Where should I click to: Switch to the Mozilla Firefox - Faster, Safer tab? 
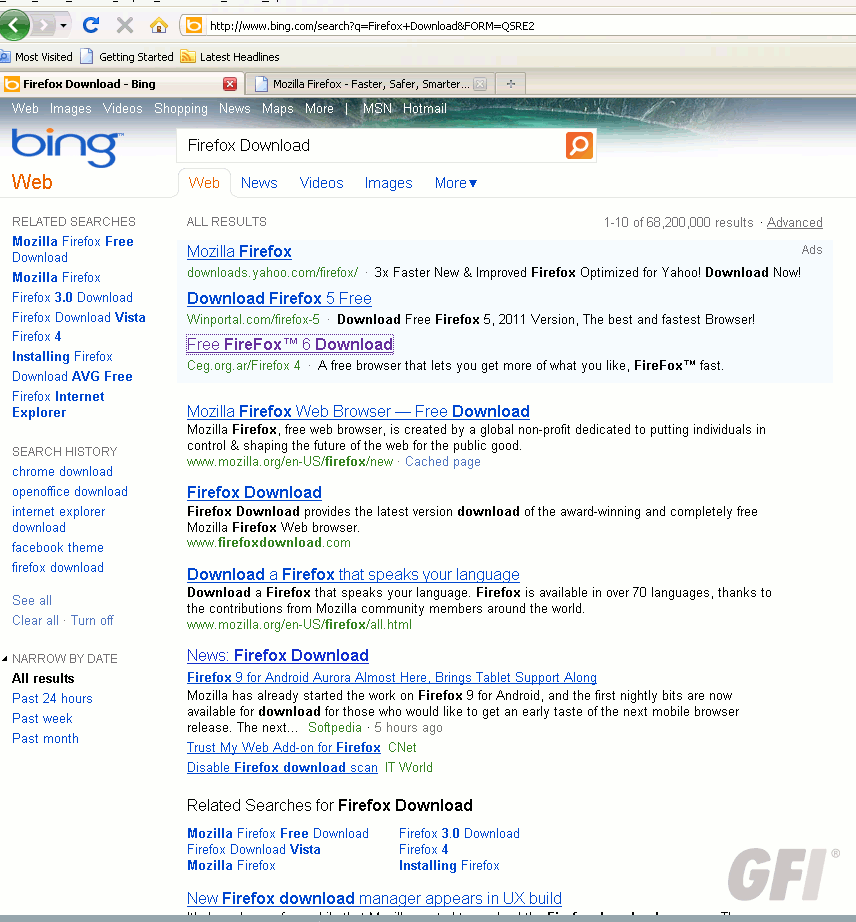tap(371, 84)
